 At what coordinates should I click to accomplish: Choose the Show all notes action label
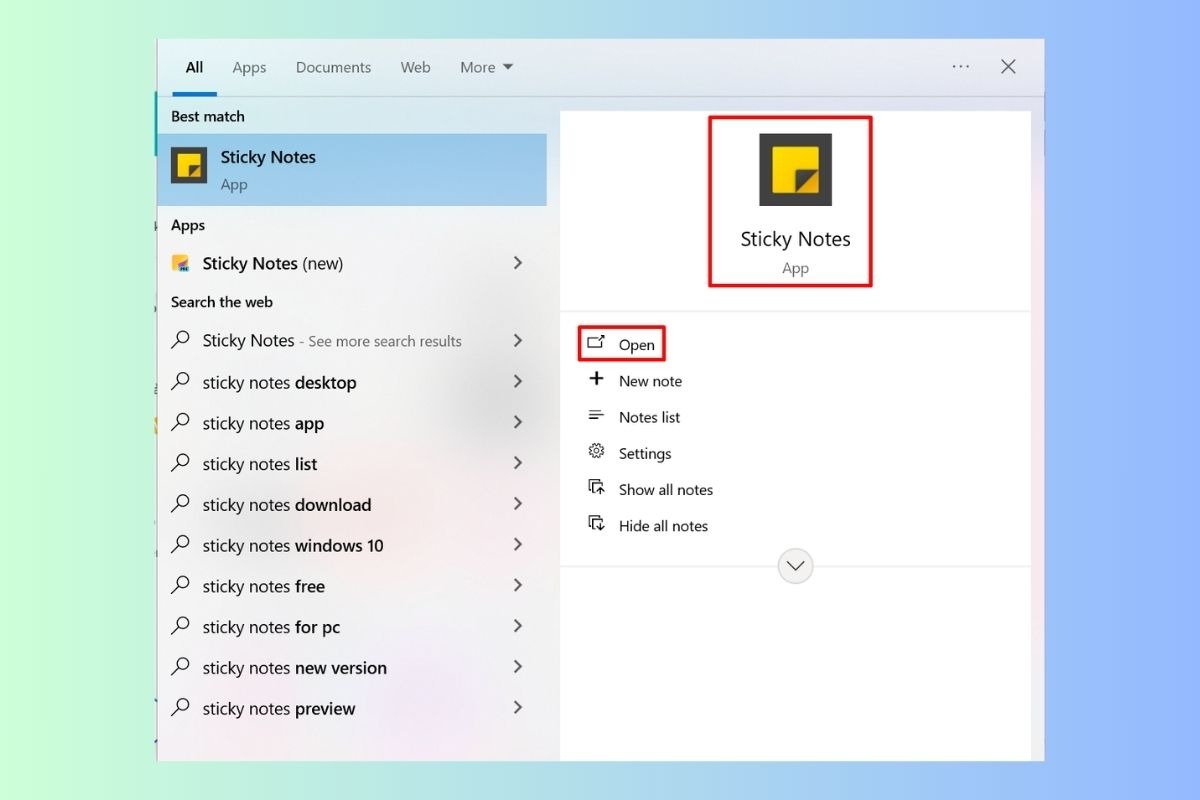[x=666, y=489]
